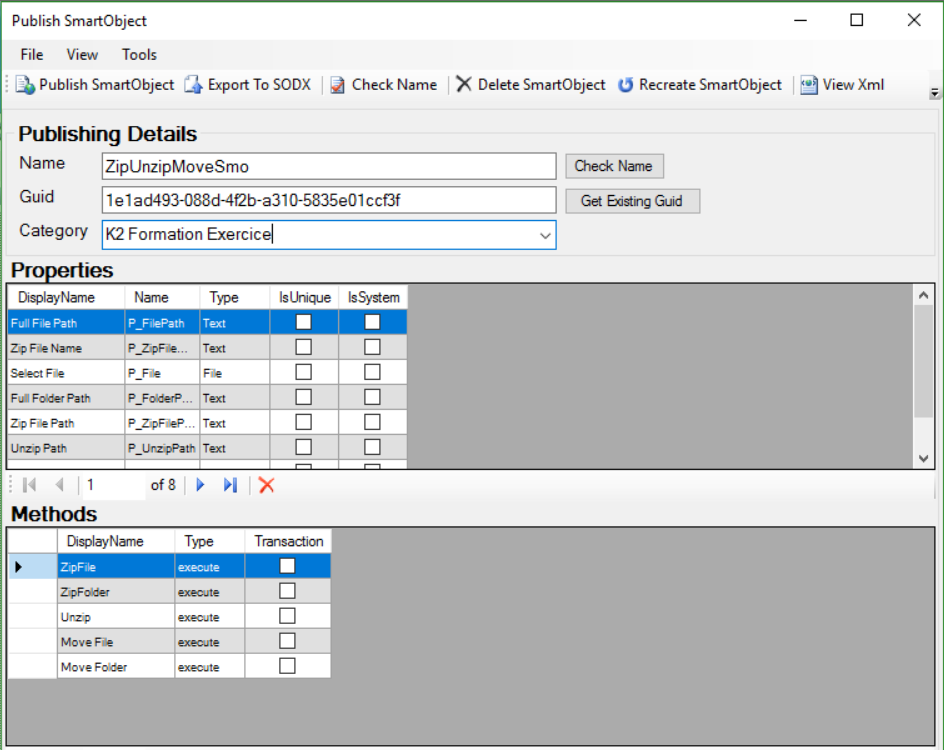The height and width of the screenshot is (750, 944).
Task: Click the Check Name toolbar icon
Action: tap(338, 85)
